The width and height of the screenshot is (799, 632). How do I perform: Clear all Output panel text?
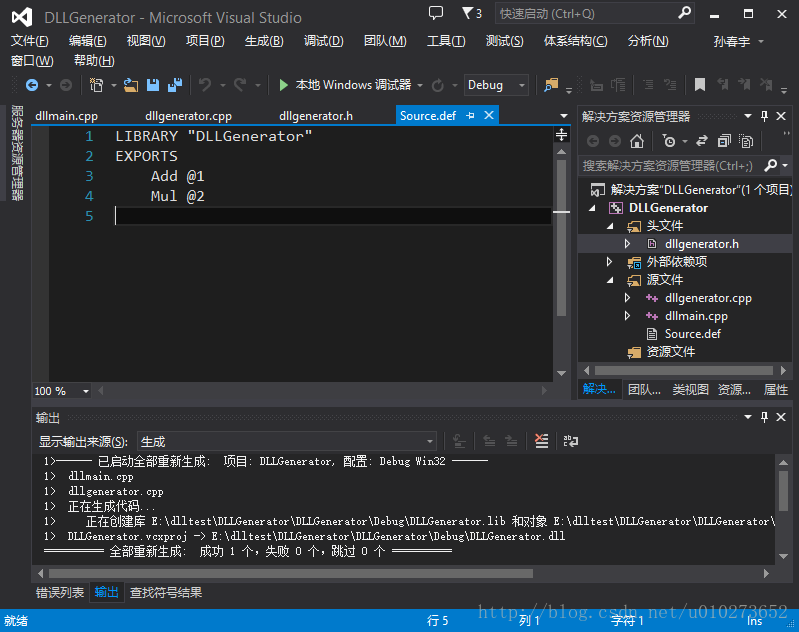(542, 441)
